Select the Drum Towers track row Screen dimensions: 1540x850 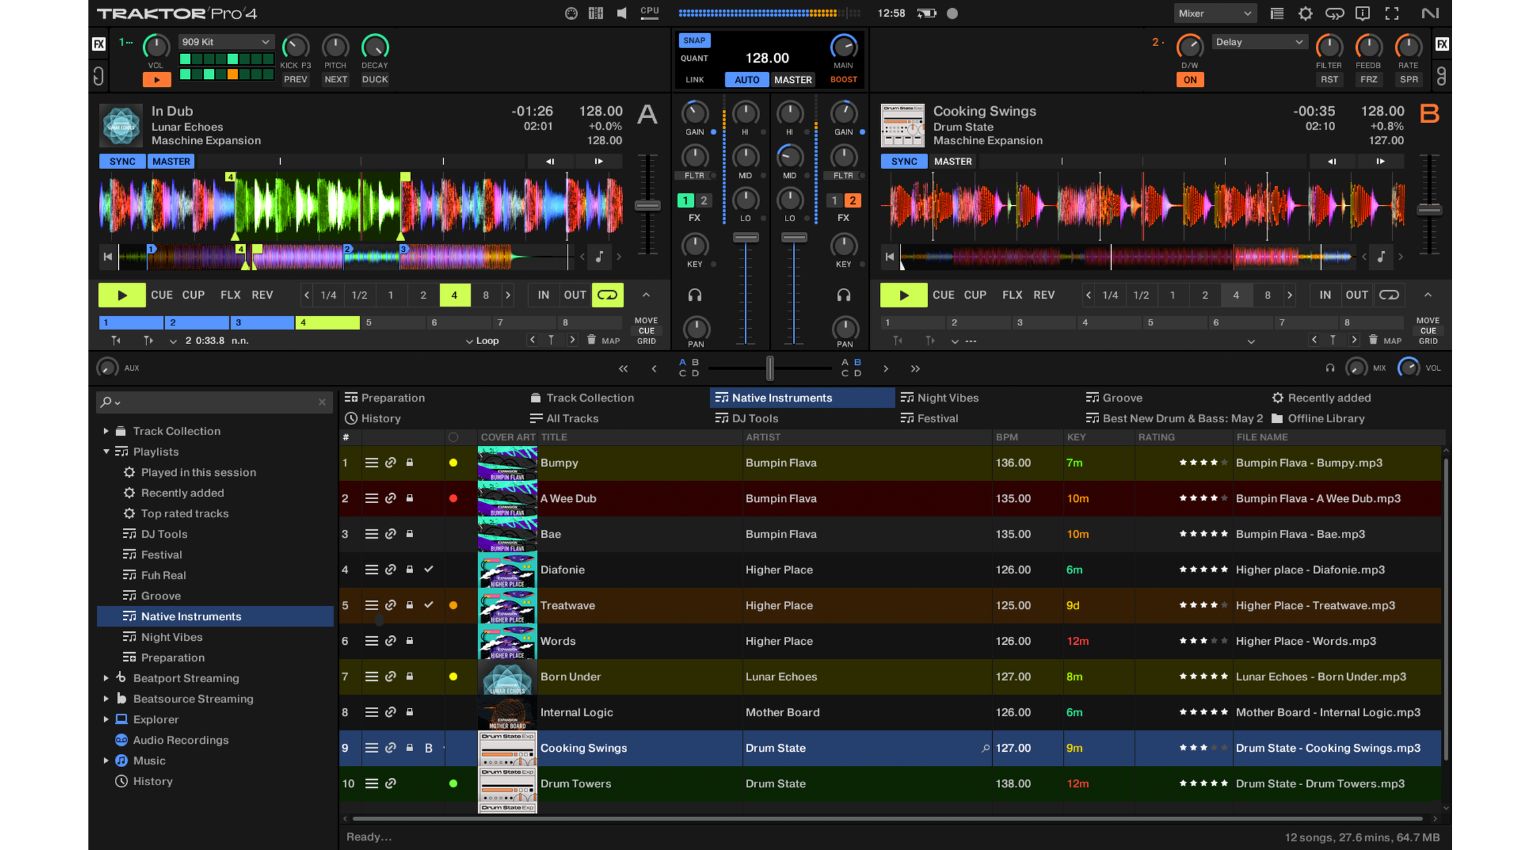coord(700,784)
